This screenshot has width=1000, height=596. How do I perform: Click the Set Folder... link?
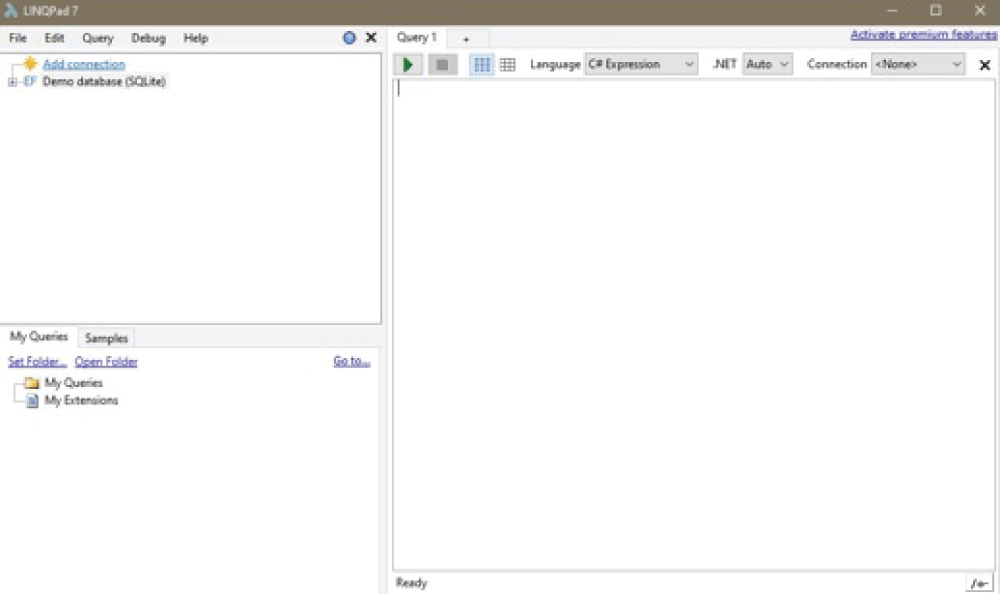(37, 361)
